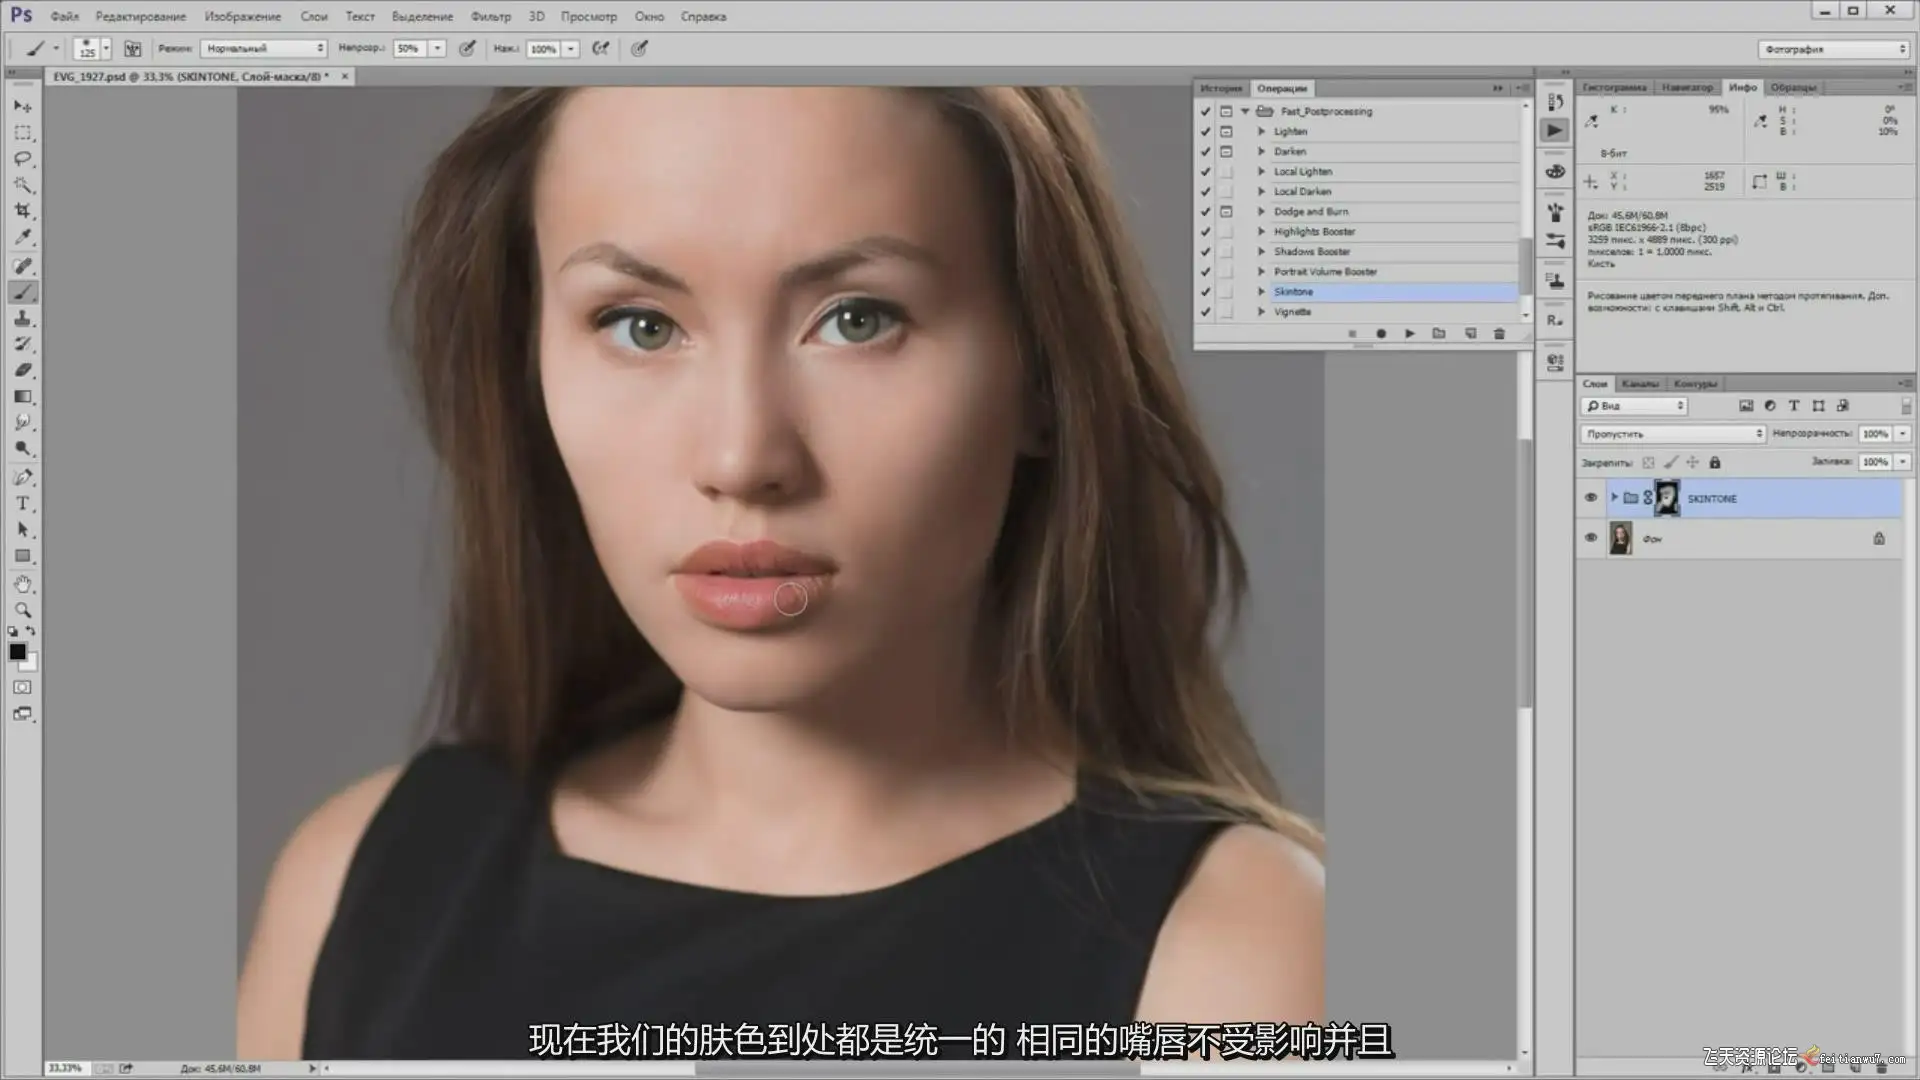This screenshot has height=1080, width=1920.
Task: Hide the Фон background layer
Action: point(1590,538)
